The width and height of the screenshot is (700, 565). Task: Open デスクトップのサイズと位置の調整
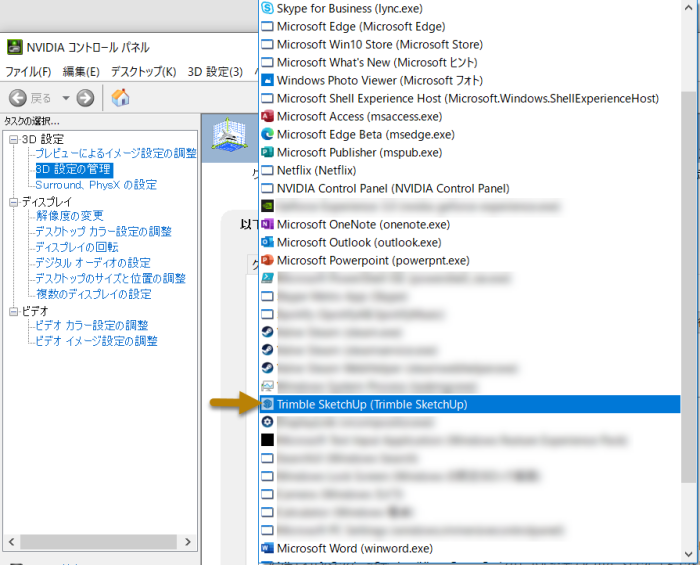click(x=110, y=278)
